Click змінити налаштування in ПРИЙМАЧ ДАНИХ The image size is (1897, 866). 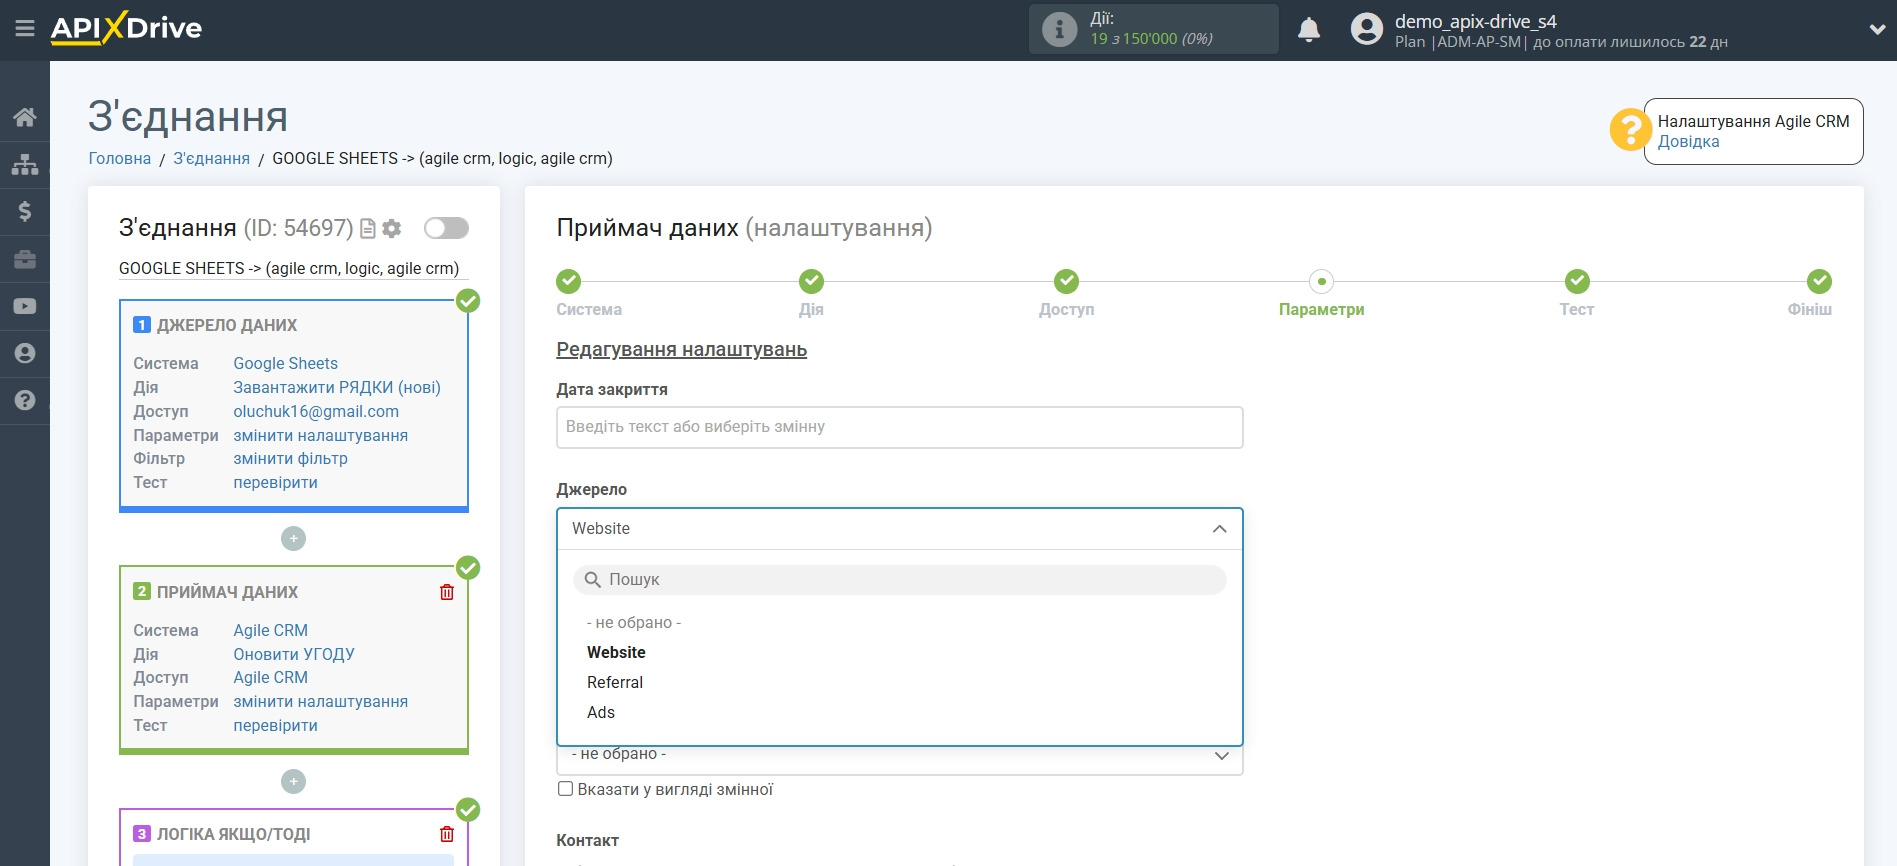coord(320,701)
